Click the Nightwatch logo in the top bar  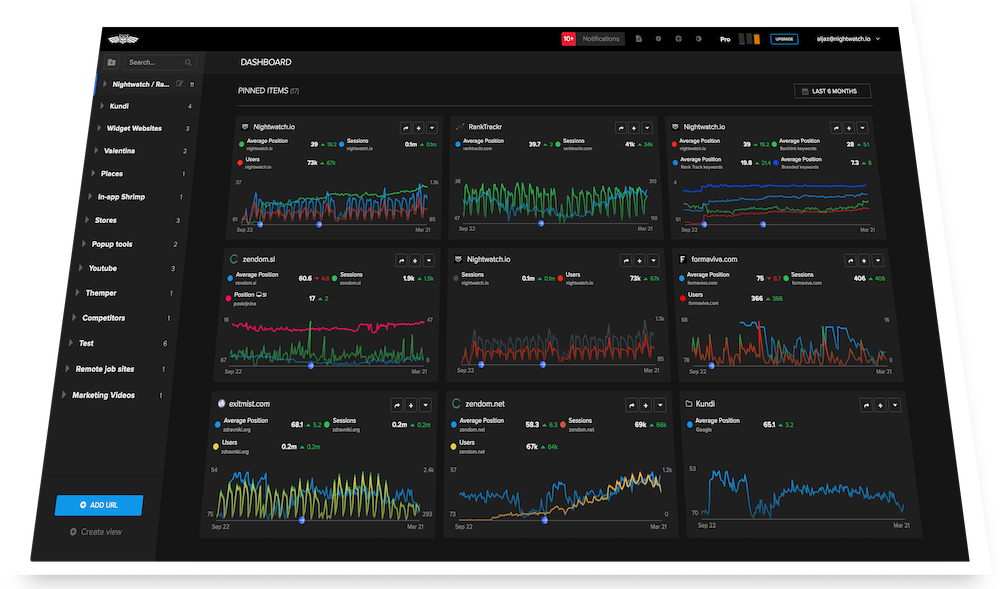(123, 40)
